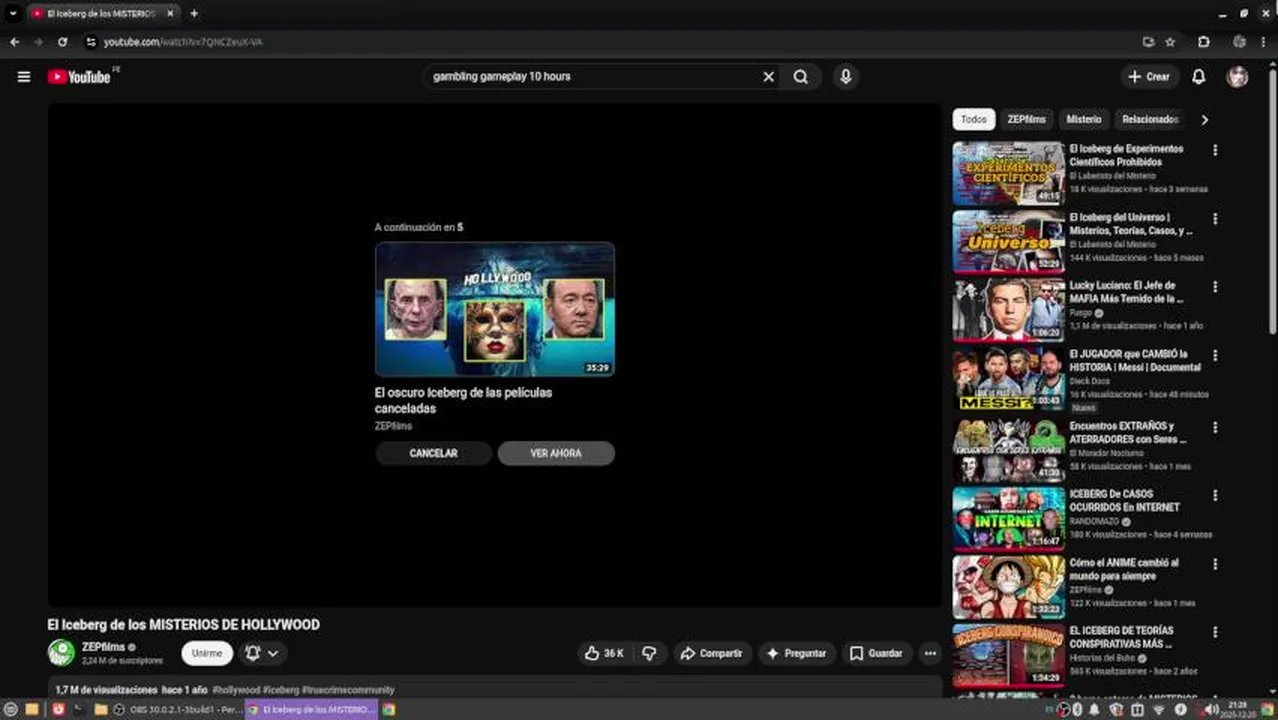Viewport: 1278px width, 720px height.
Task: Open the Crear create menu
Action: coord(1148,77)
